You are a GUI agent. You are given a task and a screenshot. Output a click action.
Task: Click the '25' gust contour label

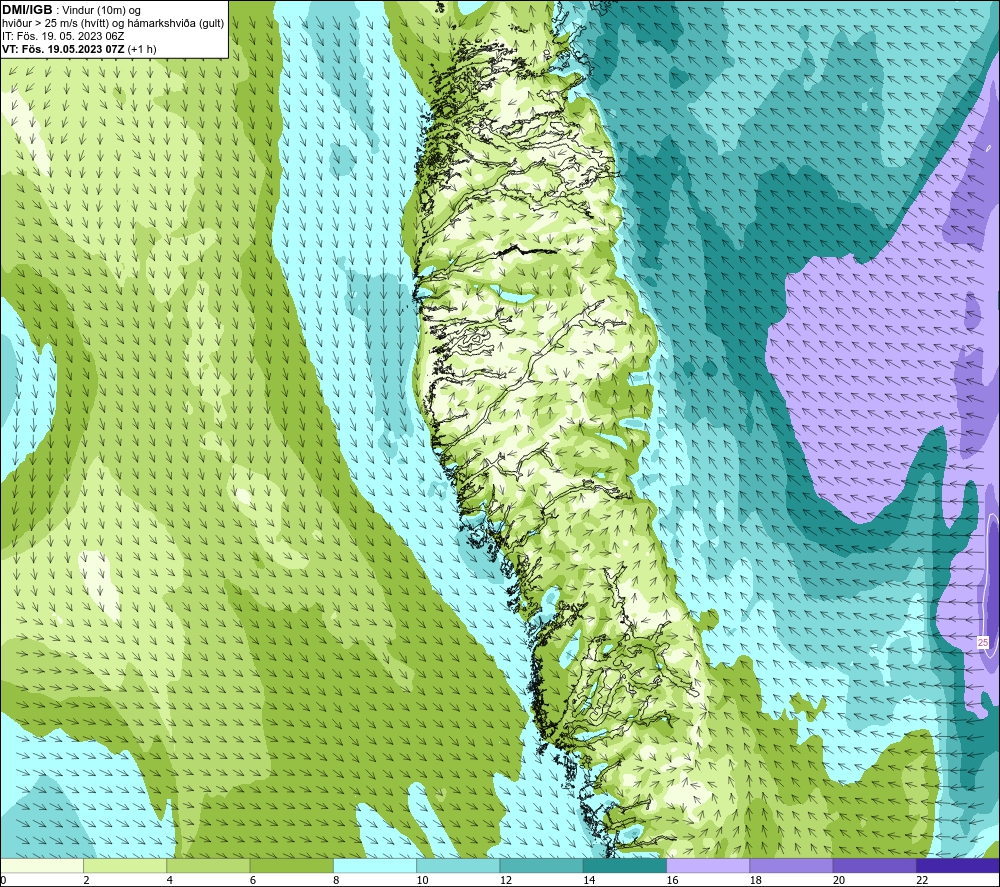[x=983, y=642]
